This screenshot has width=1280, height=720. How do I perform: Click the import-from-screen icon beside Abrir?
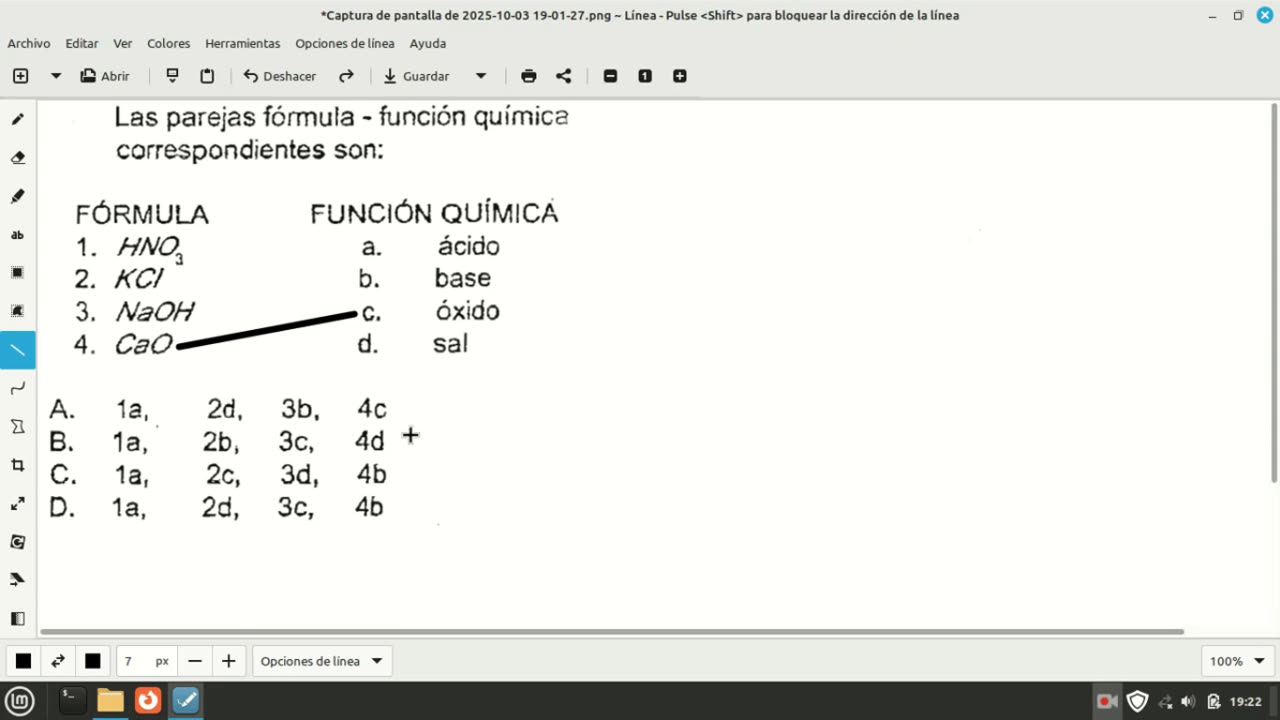[x=172, y=76]
